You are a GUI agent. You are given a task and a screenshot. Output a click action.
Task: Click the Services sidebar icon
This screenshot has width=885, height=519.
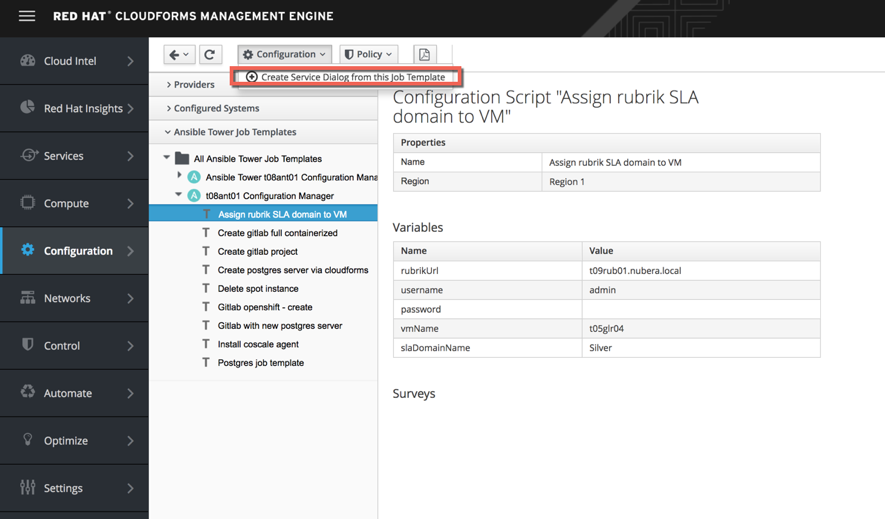coord(29,155)
